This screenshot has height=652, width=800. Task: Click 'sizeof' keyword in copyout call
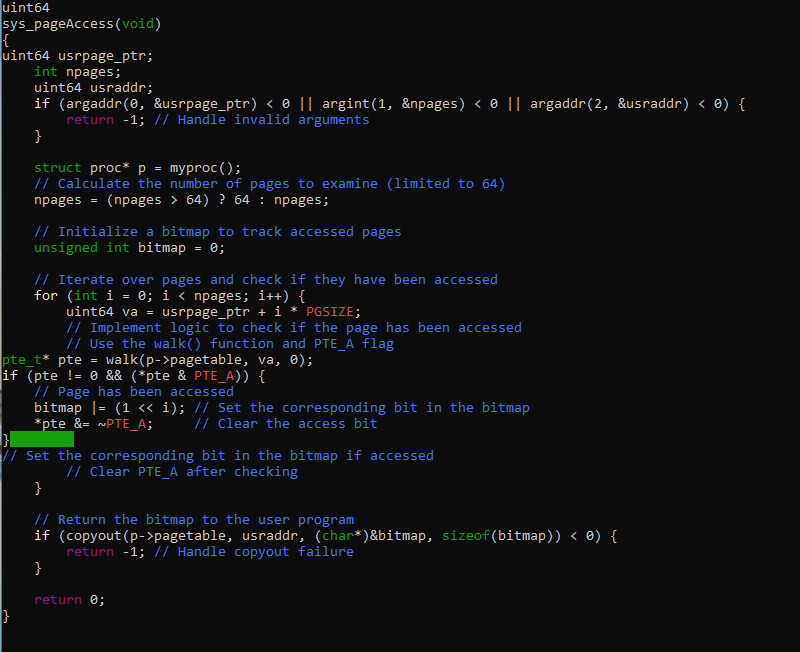tap(466, 536)
